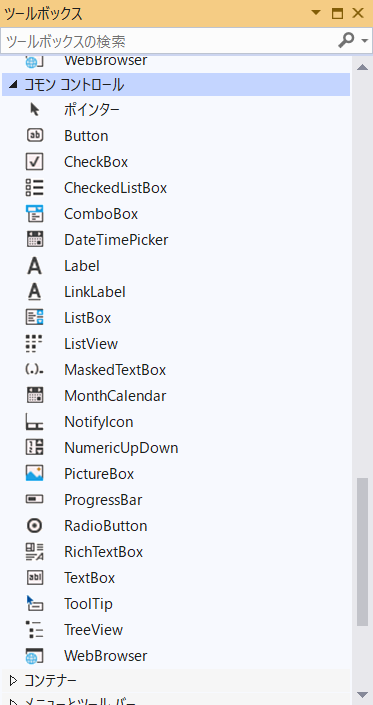Image resolution: width=373 pixels, height=705 pixels.
Task: Select the MaskedTextBox text label
Action: tap(115, 370)
